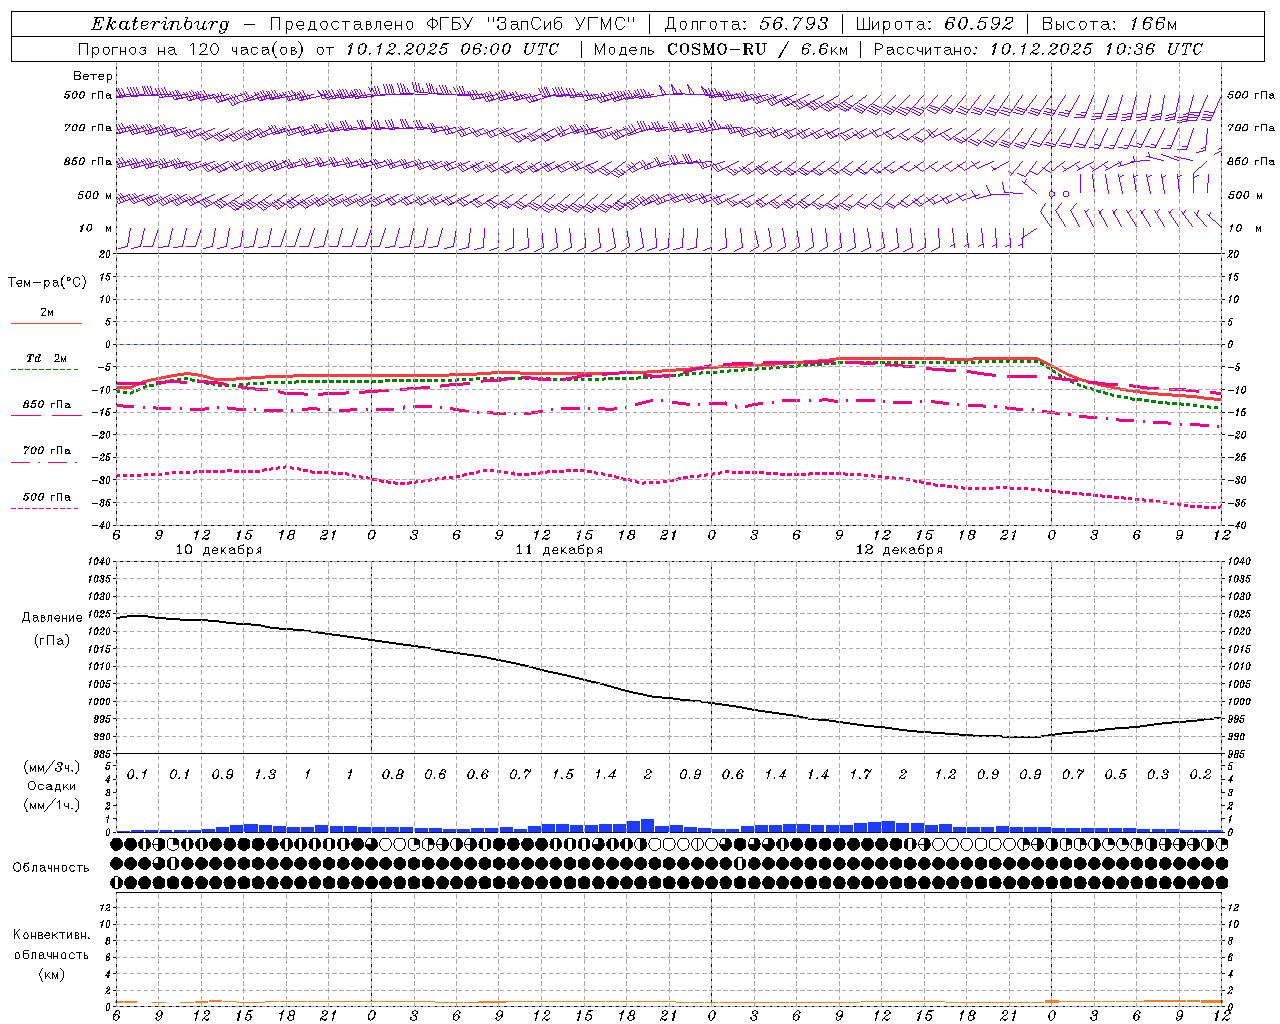Click the '(мм/3ч.)' precipitation unit label
1280x1024 pixels.
click(52, 768)
